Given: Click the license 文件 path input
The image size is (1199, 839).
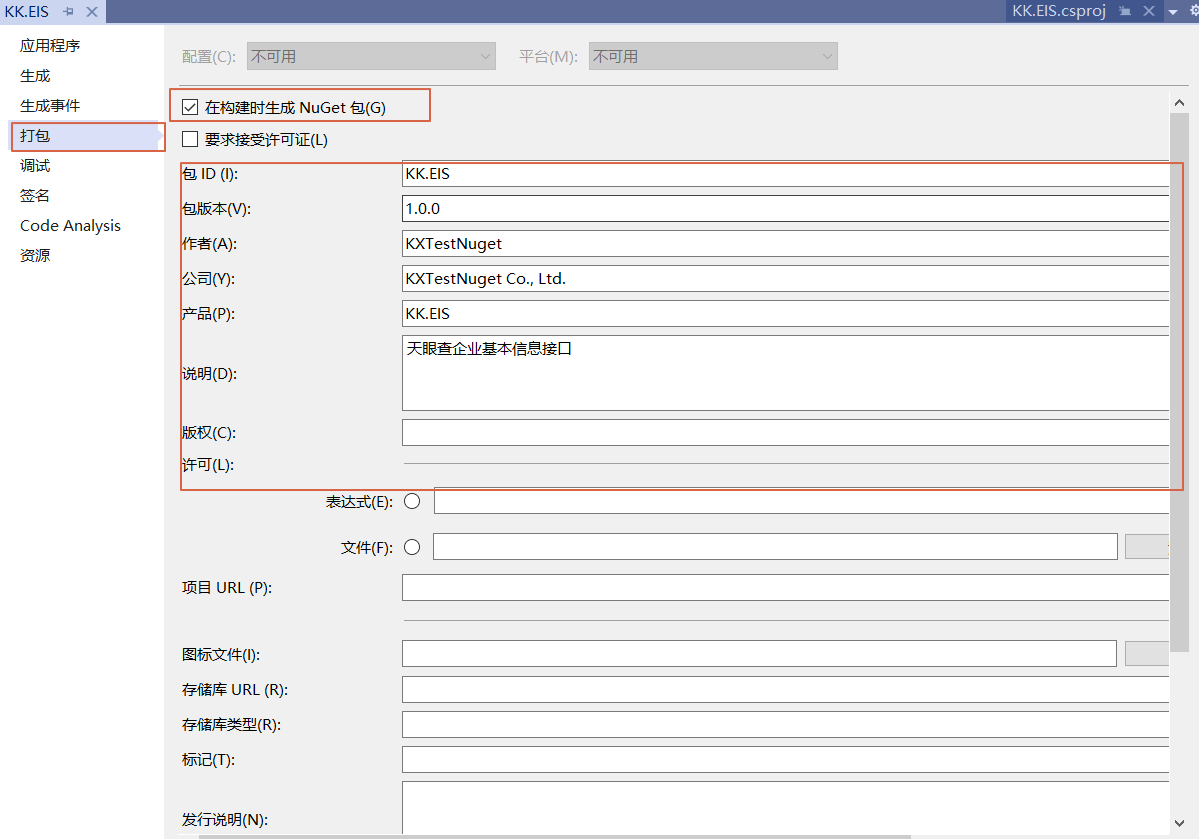Looking at the screenshot, I should pyautogui.click(x=775, y=547).
